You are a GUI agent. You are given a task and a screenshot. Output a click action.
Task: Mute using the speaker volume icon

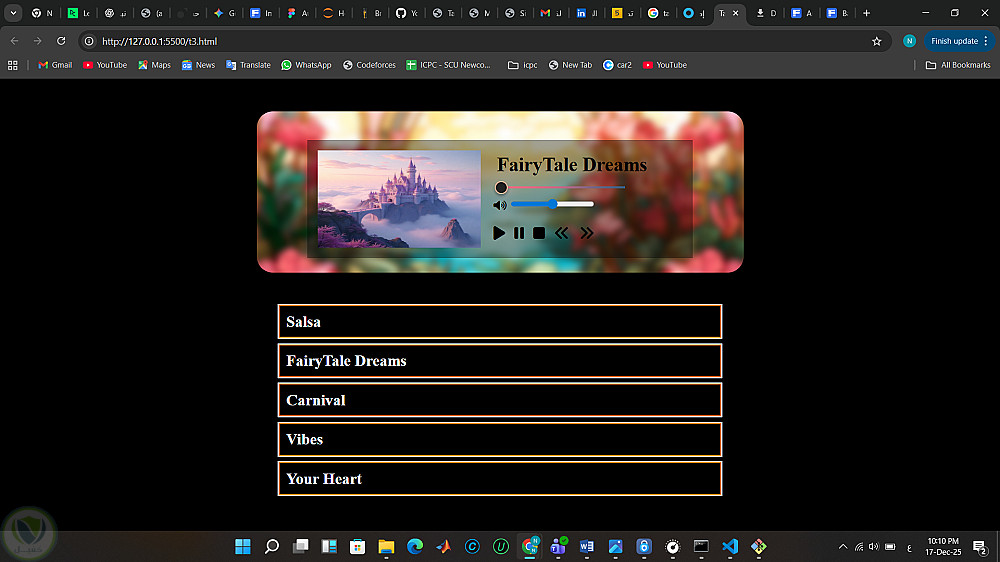(500, 205)
